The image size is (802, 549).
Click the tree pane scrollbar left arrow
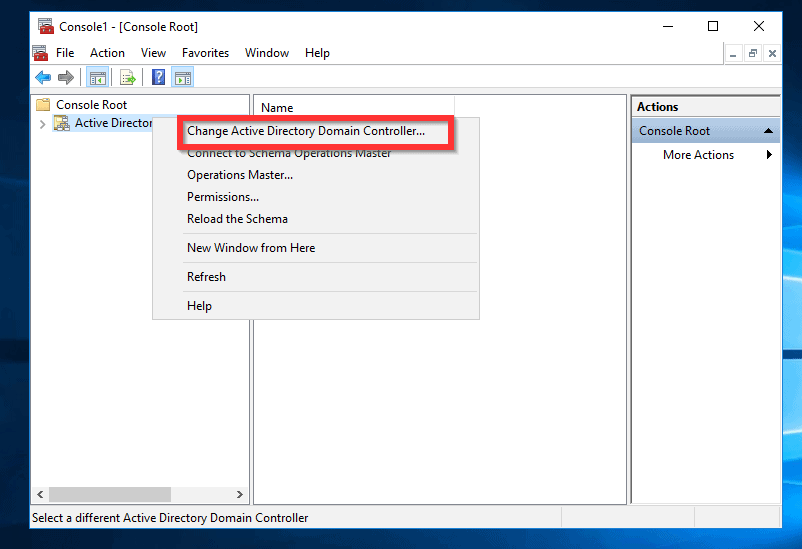pyautogui.click(x=40, y=495)
